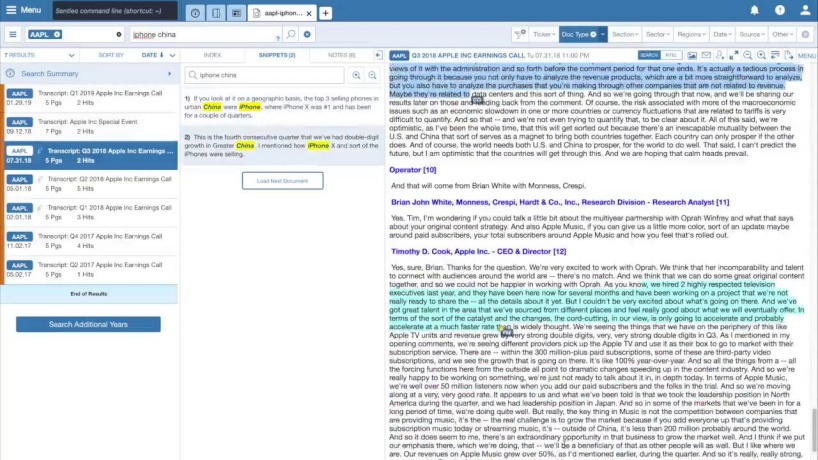Collapse the snippets panel arrow icon
Viewport: 818px width, 460px height.
point(379,55)
